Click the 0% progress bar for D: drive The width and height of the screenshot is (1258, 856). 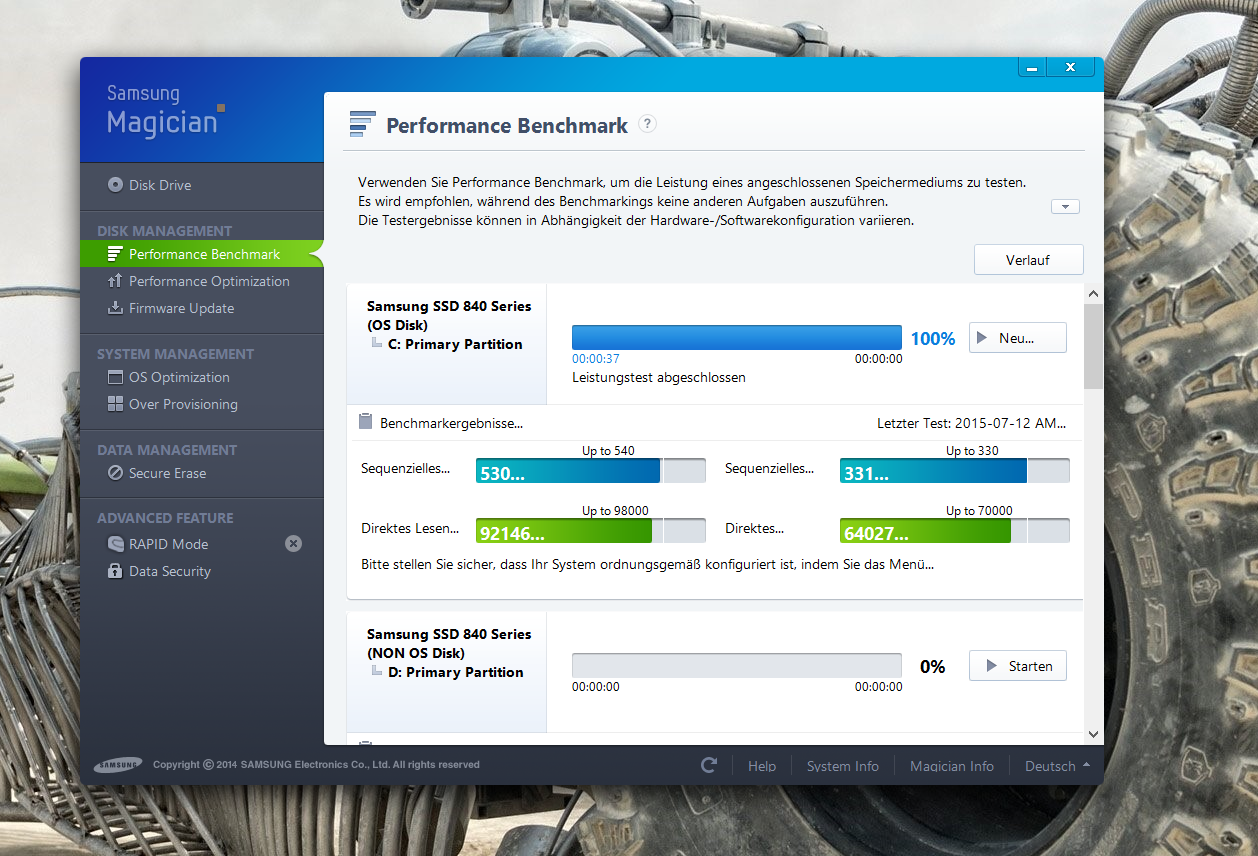737,666
